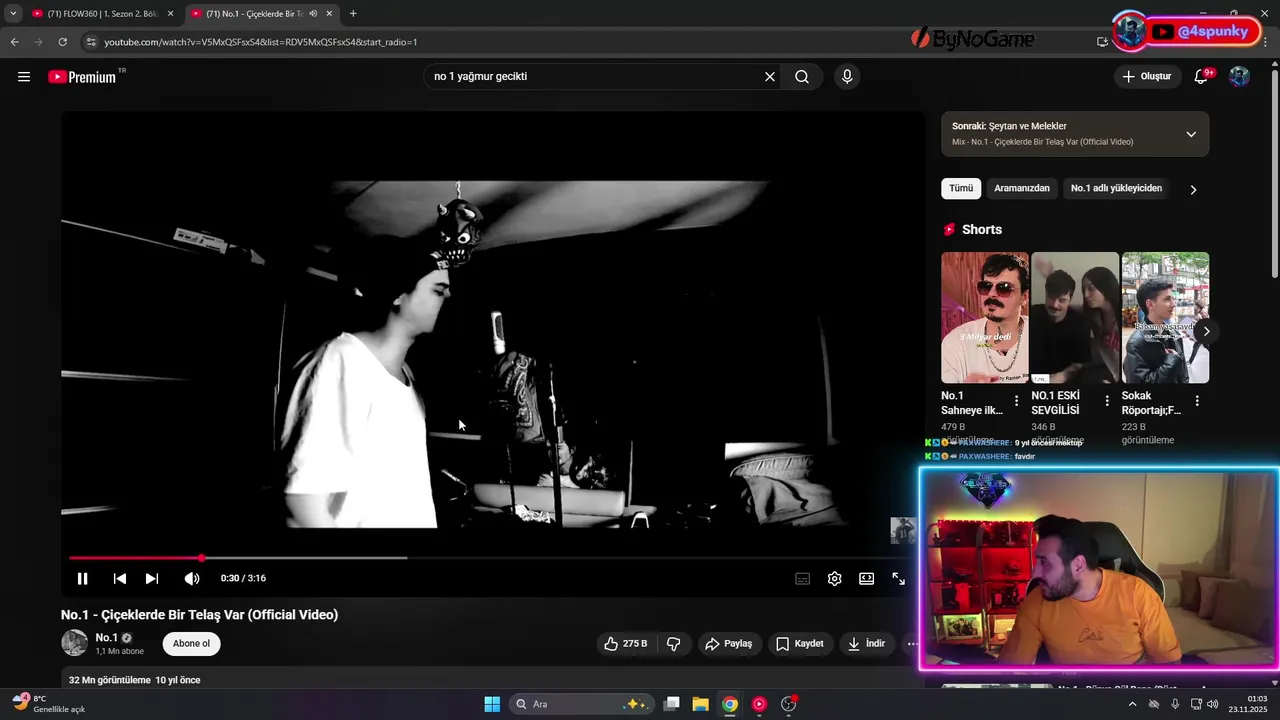Open Sokak Röportajı Short thumbnail

(1165, 318)
